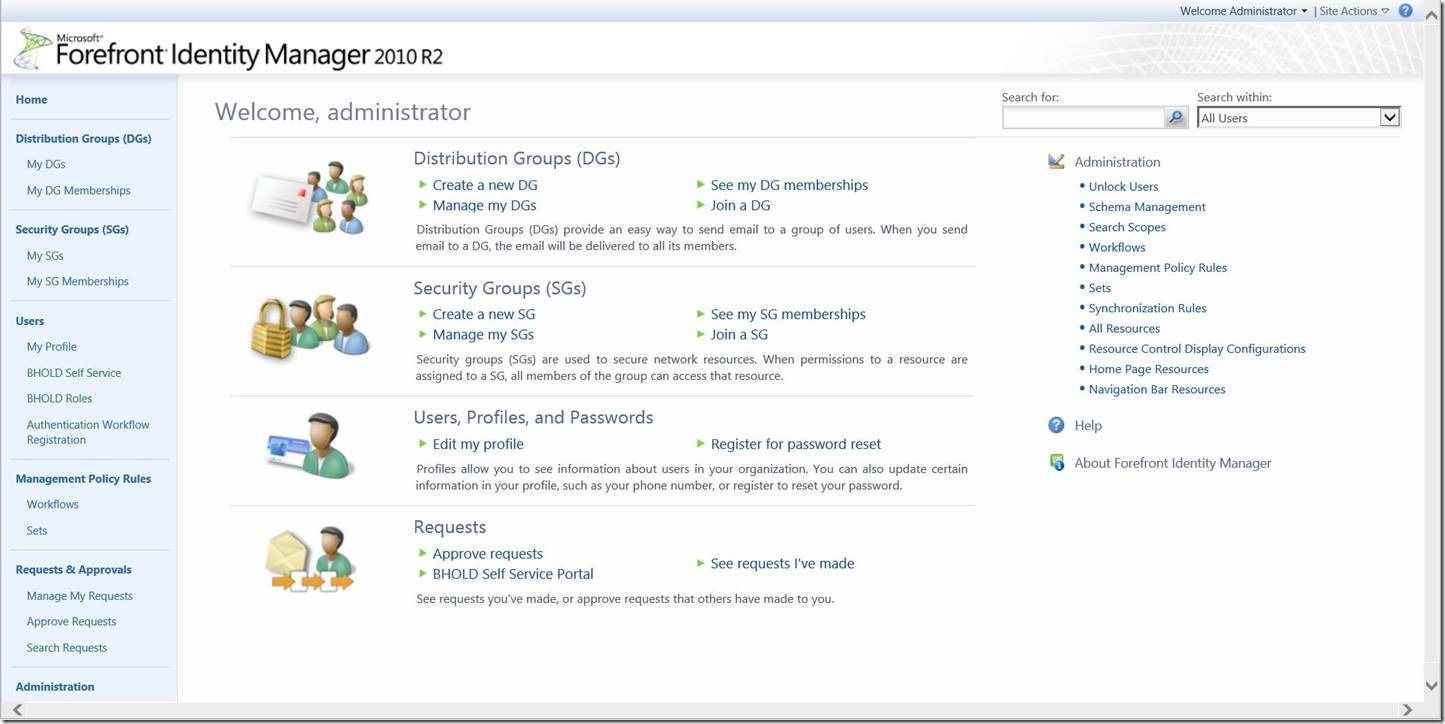Click the Manage my DGs link
1445x724 pixels.
click(485, 205)
